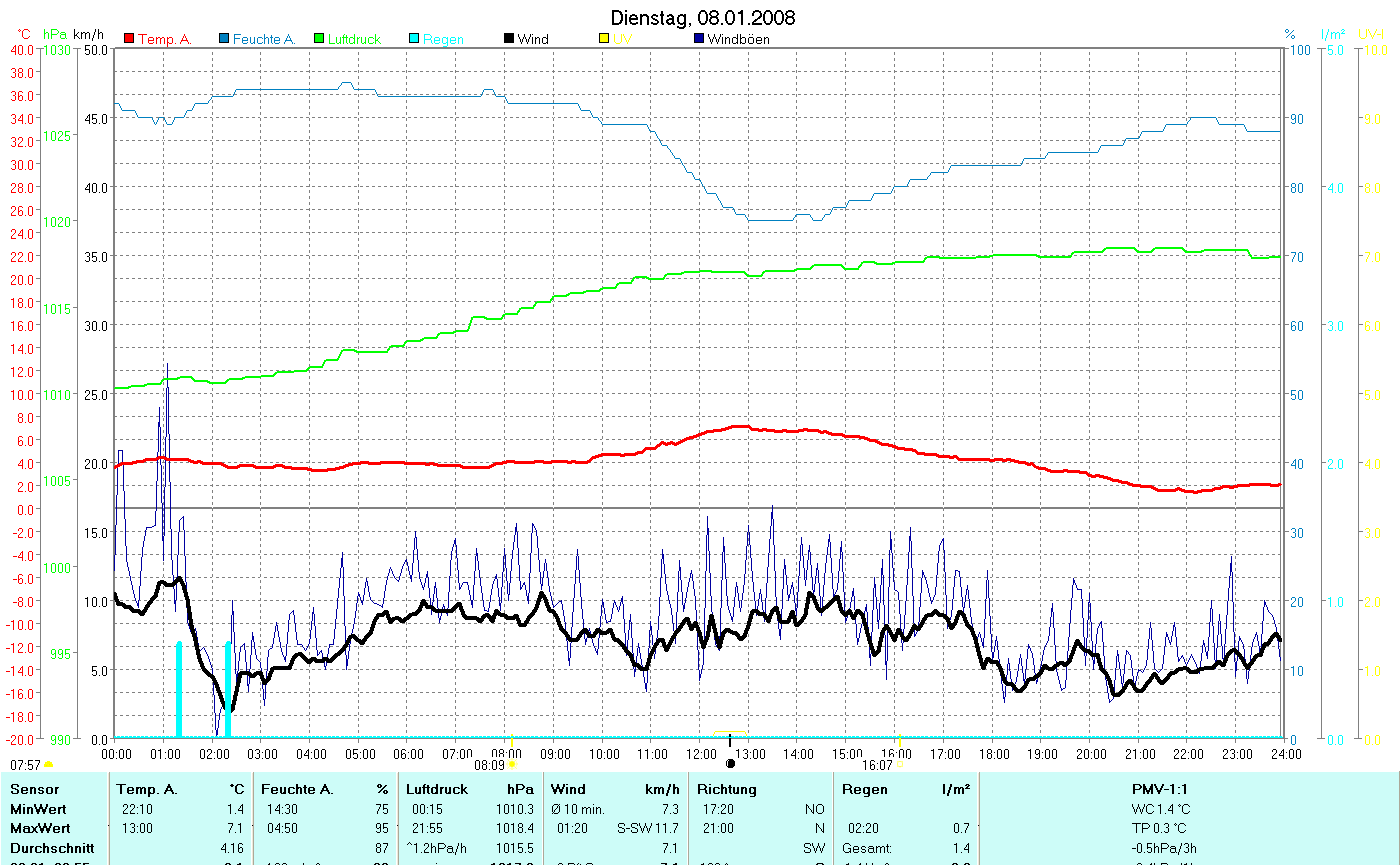Click the dark blue Windböen legend square

pyautogui.click(x=699, y=39)
